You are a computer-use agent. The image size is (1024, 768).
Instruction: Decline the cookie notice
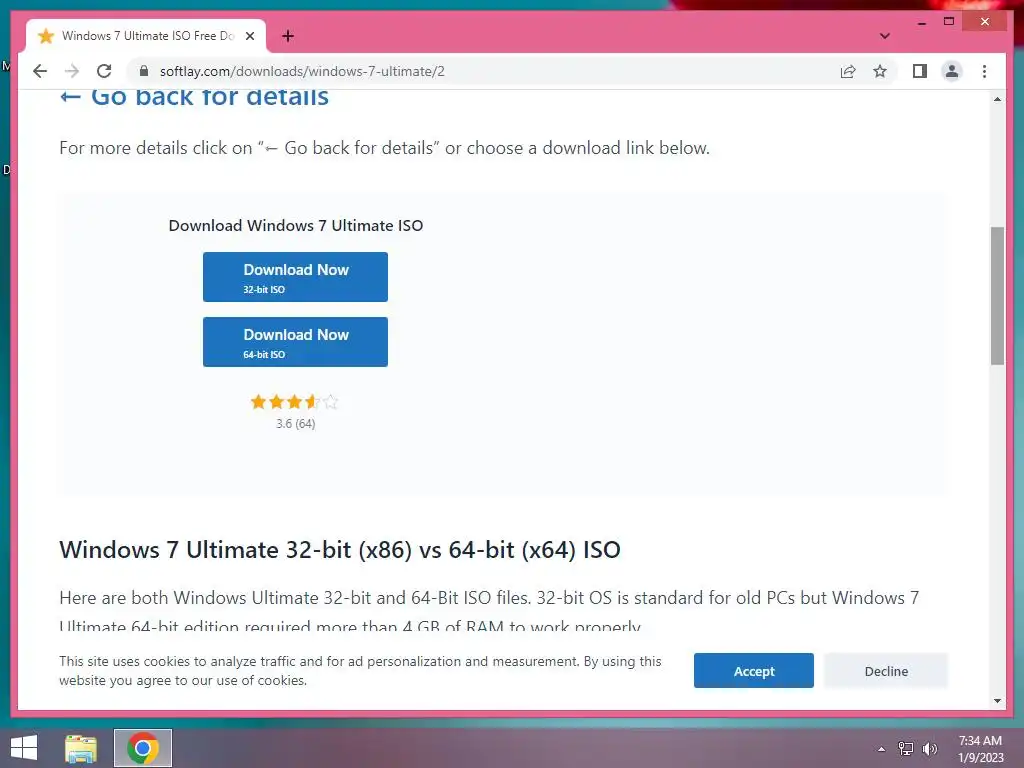coord(886,671)
